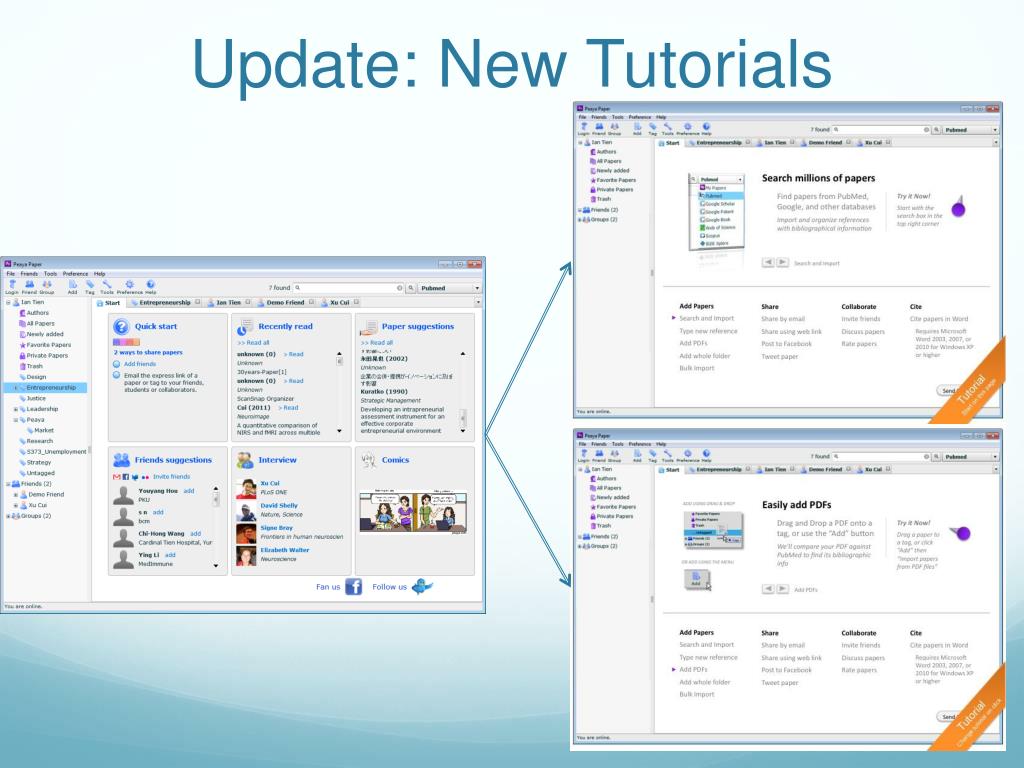Open the tab list arrow in left window
This screenshot has height=768, width=1024.
pyautogui.click(x=478, y=302)
